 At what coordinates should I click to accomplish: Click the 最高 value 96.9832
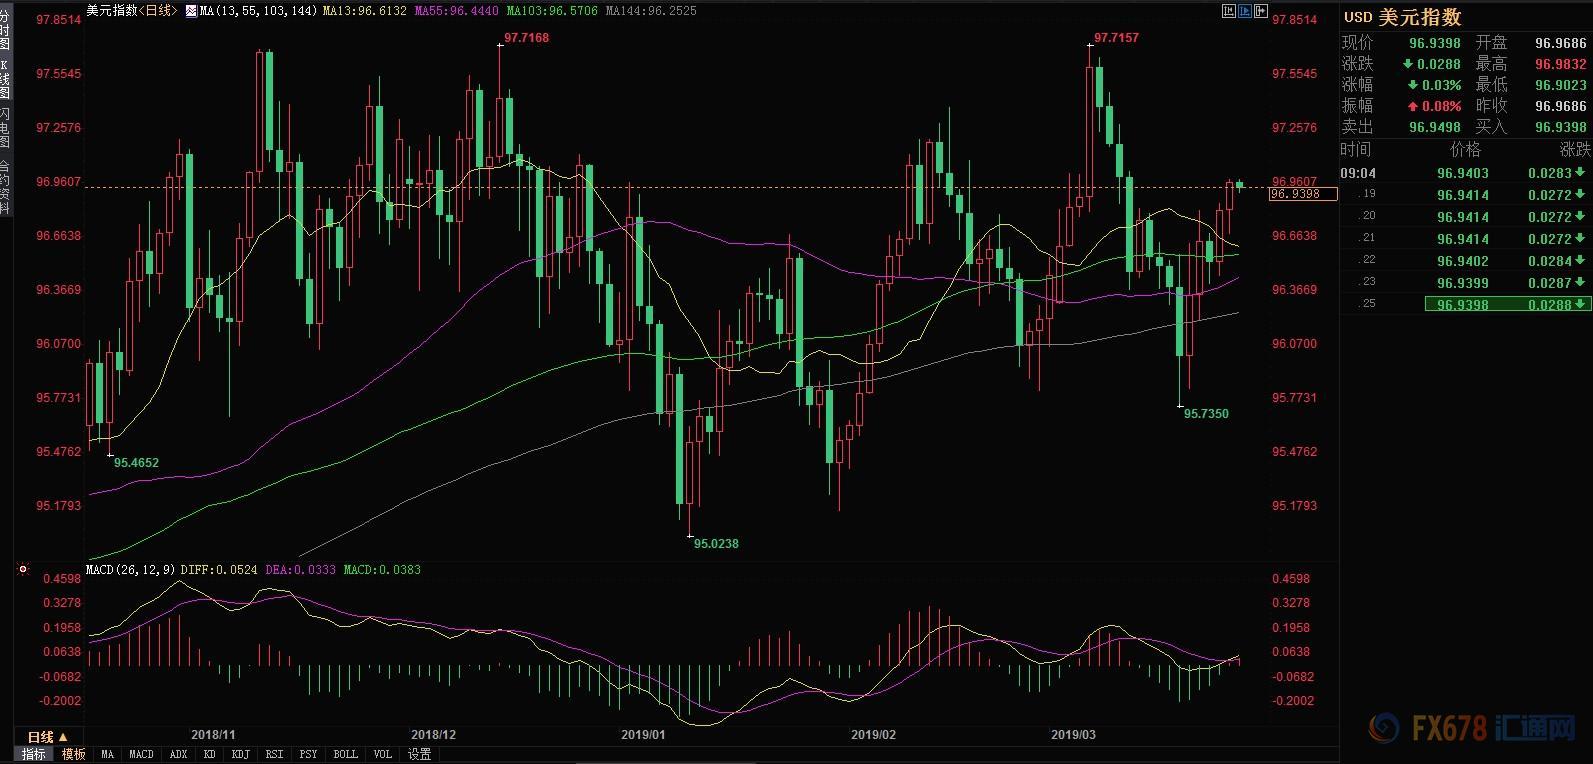point(1560,65)
